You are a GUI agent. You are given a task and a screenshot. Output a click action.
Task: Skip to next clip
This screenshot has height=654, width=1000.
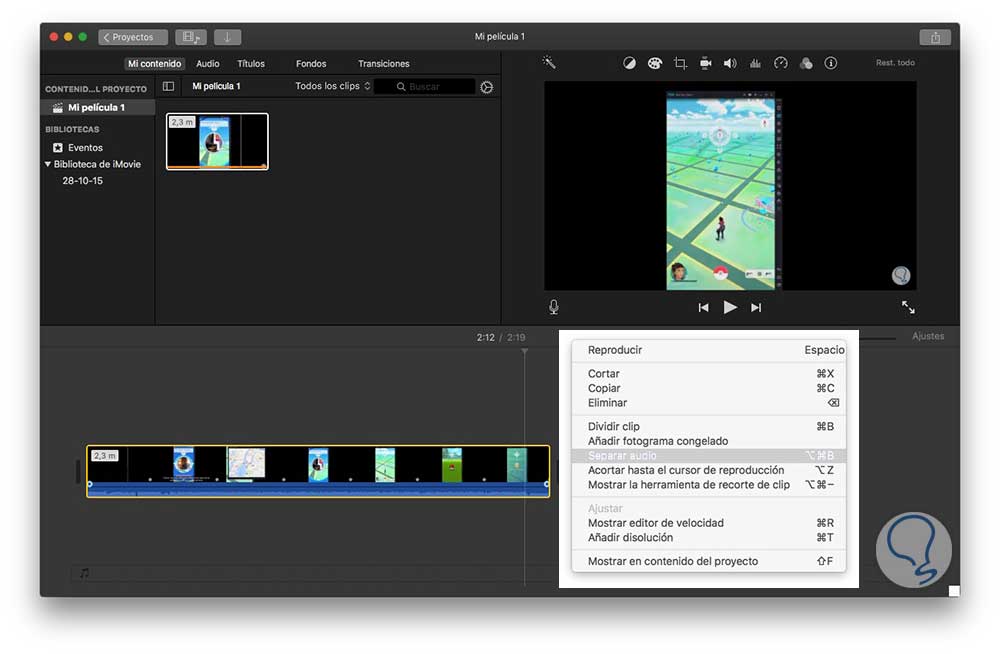point(756,308)
